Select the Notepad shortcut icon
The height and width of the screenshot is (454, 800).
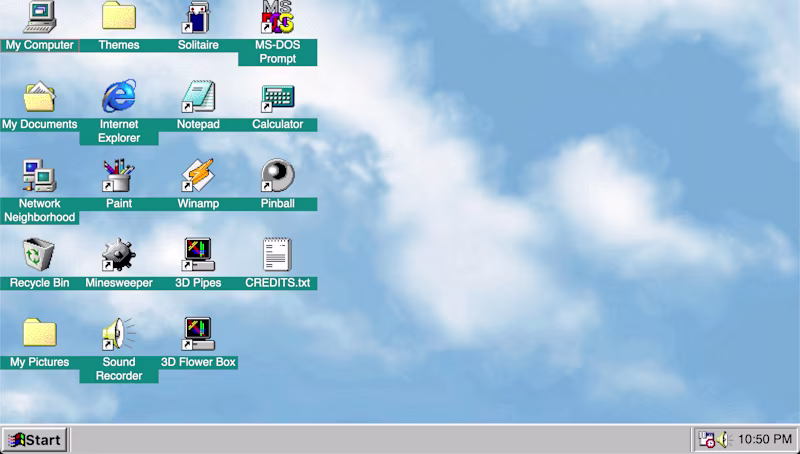(198, 96)
